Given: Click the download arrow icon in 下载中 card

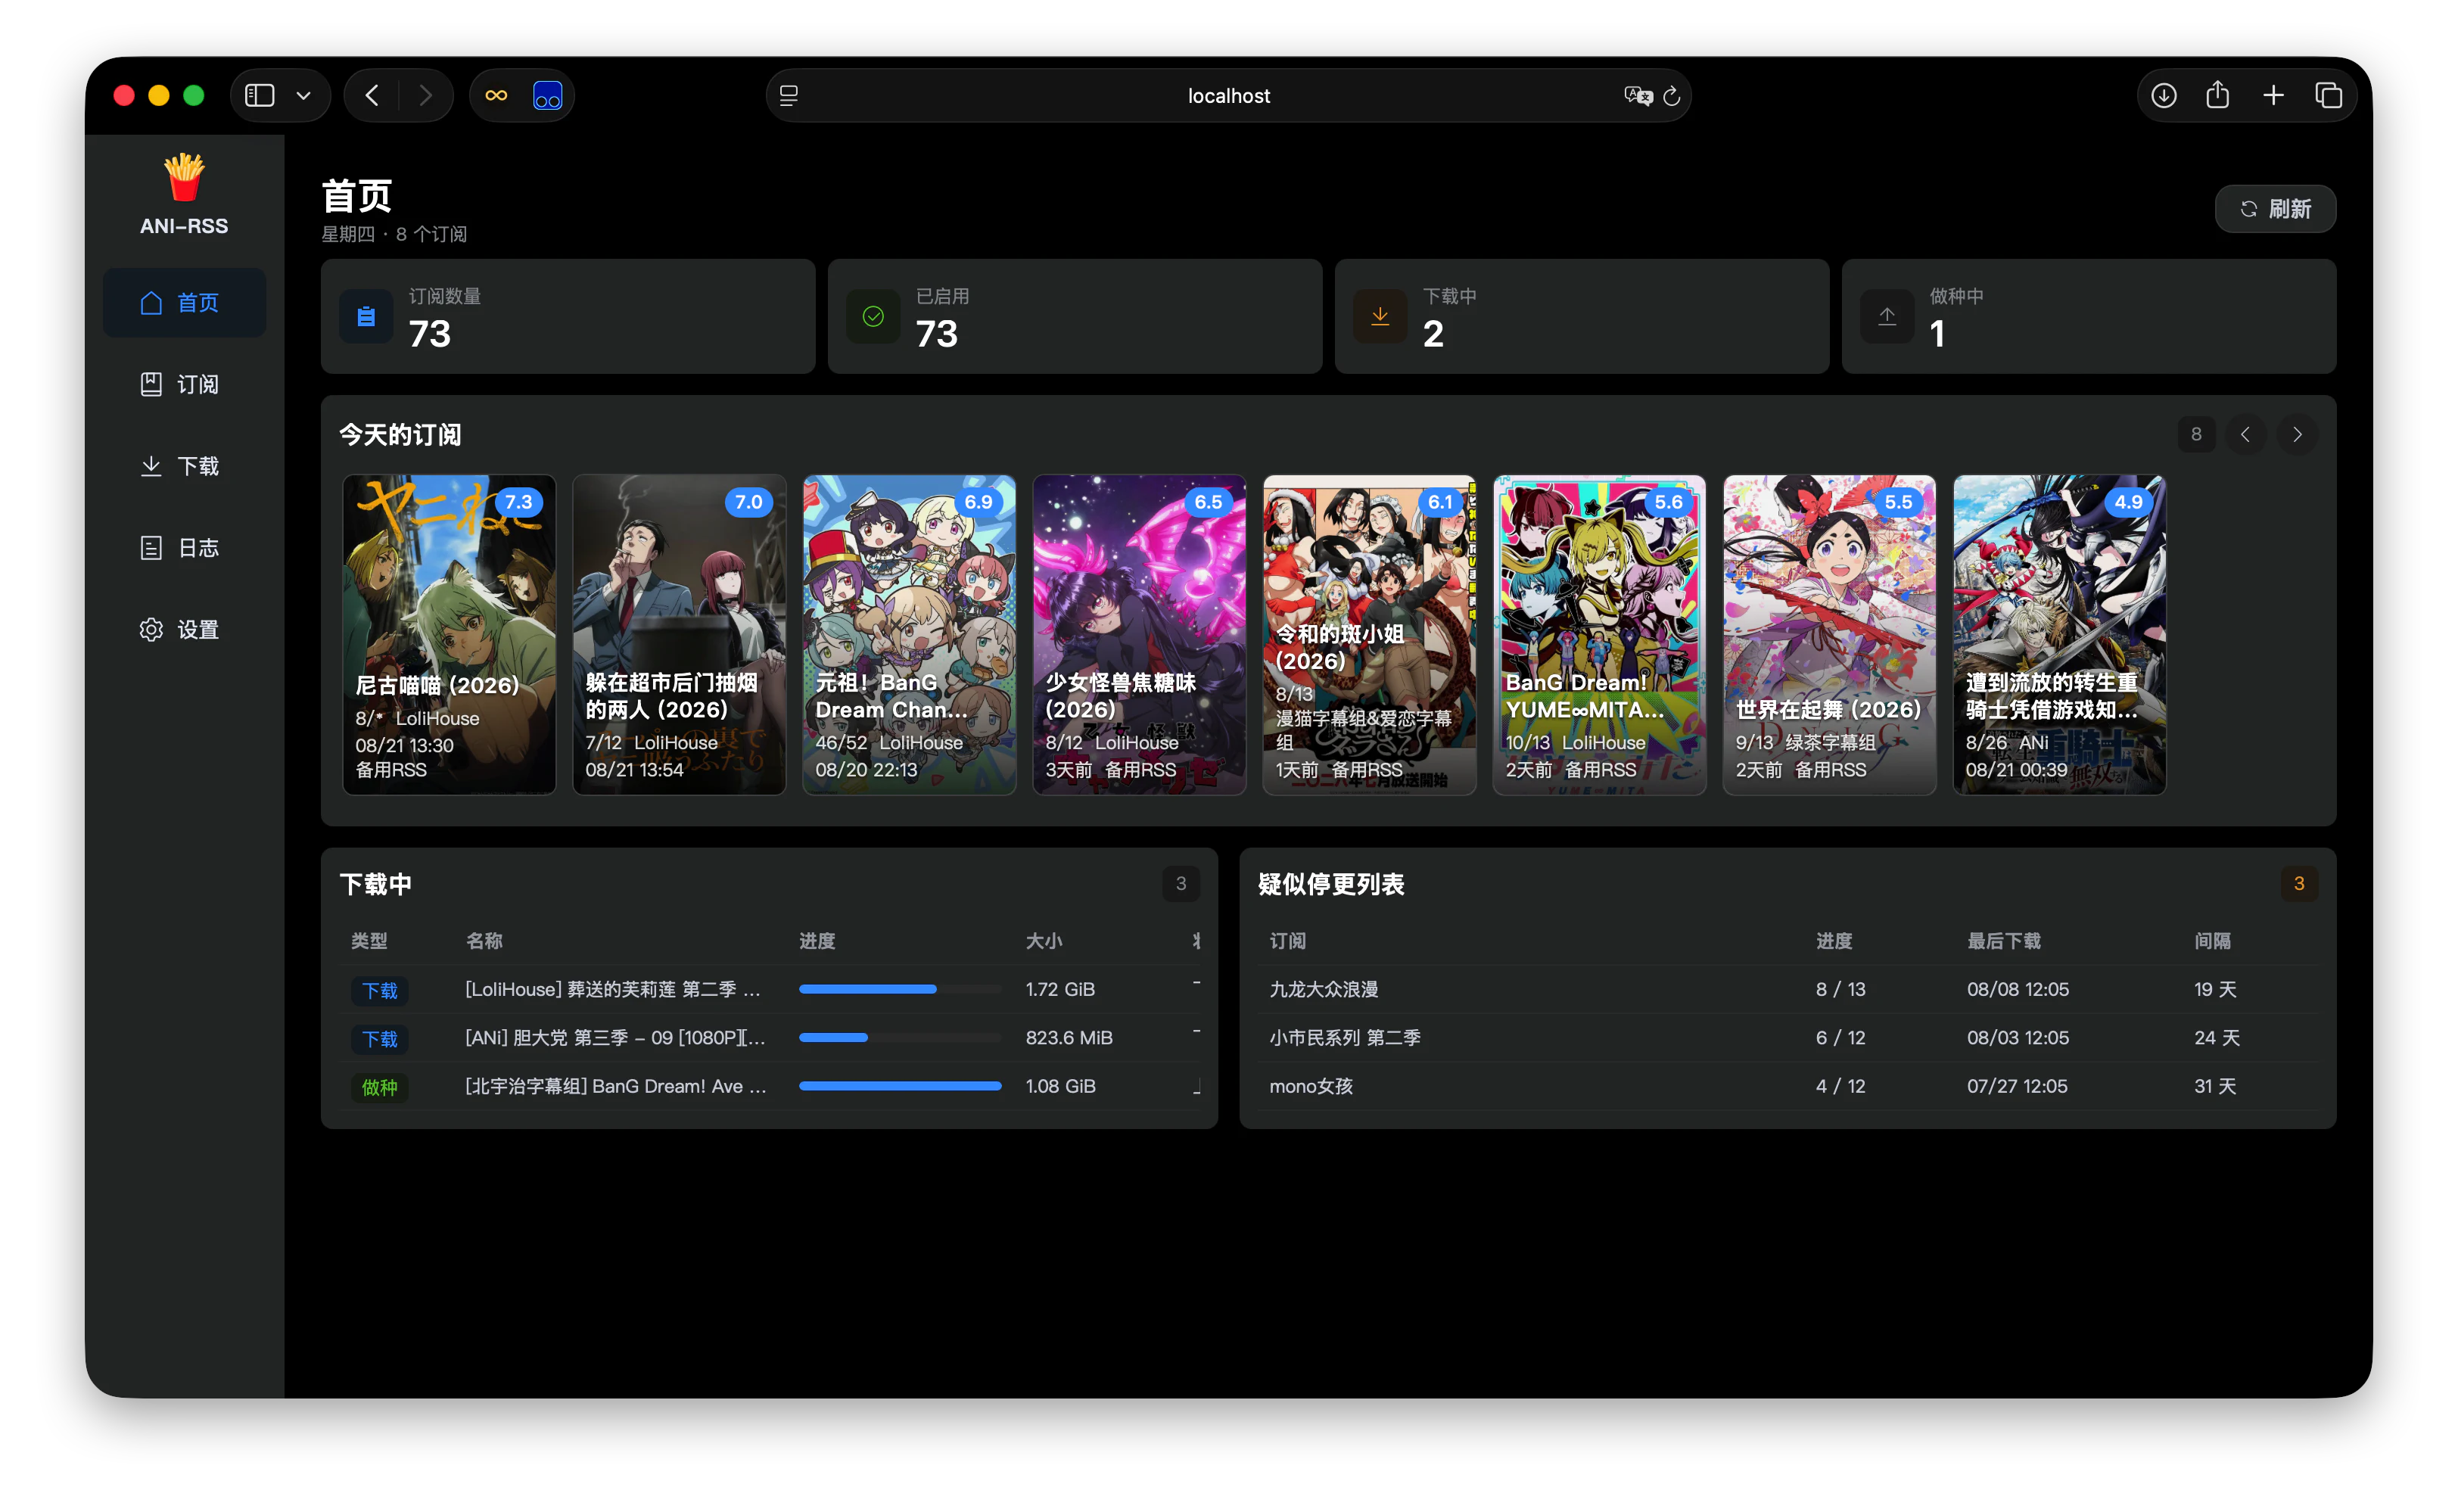Looking at the screenshot, I should pyautogui.click(x=1380, y=317).
